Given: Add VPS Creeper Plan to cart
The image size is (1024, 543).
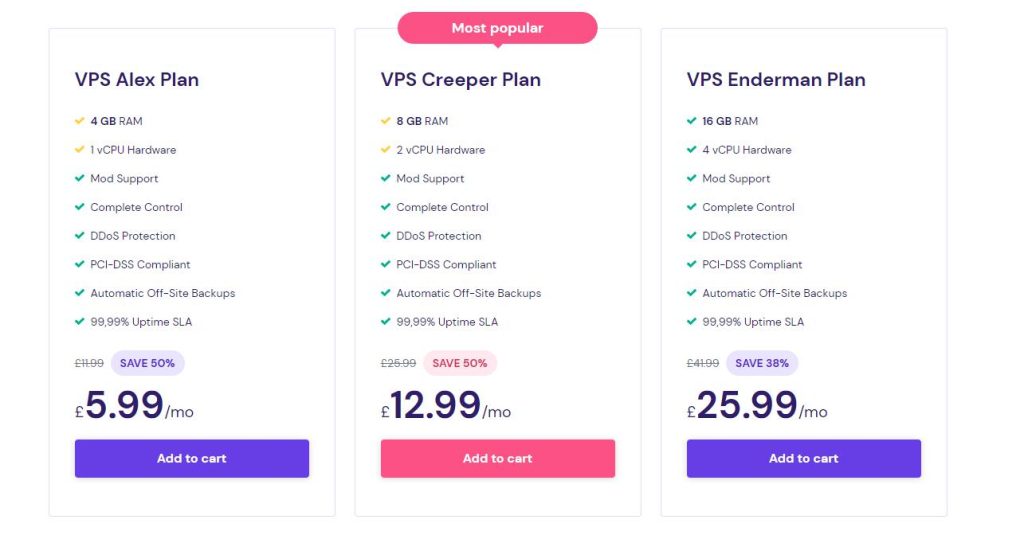Looking at the screenshot, I should click(498, 458).
